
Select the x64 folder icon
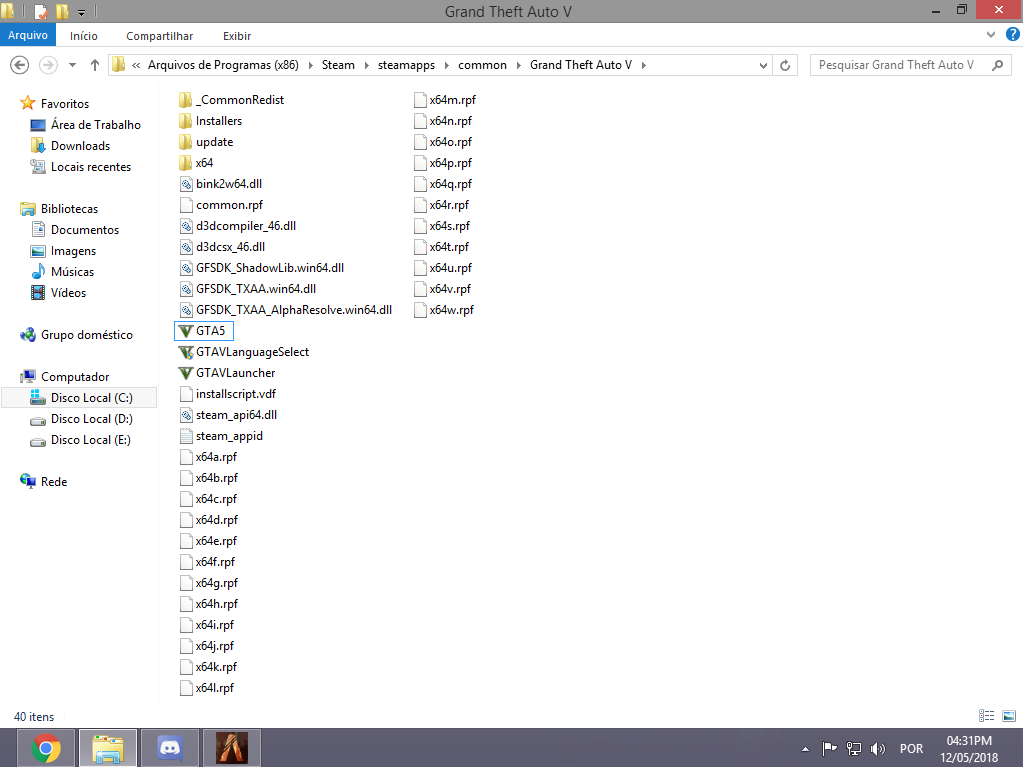186,163
